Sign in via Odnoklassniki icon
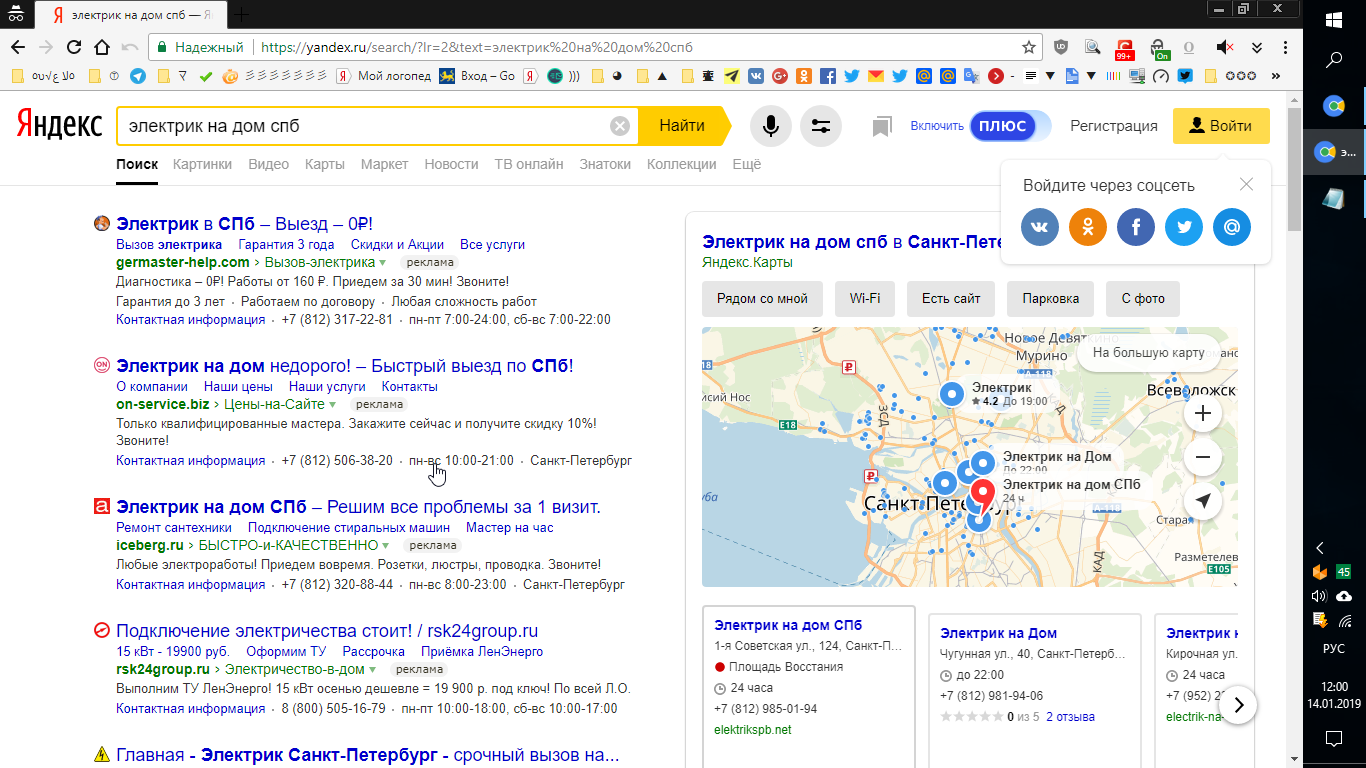The height and width of the screenshot is (768, 1366). pyautogui.click(x=1088, y=227)
